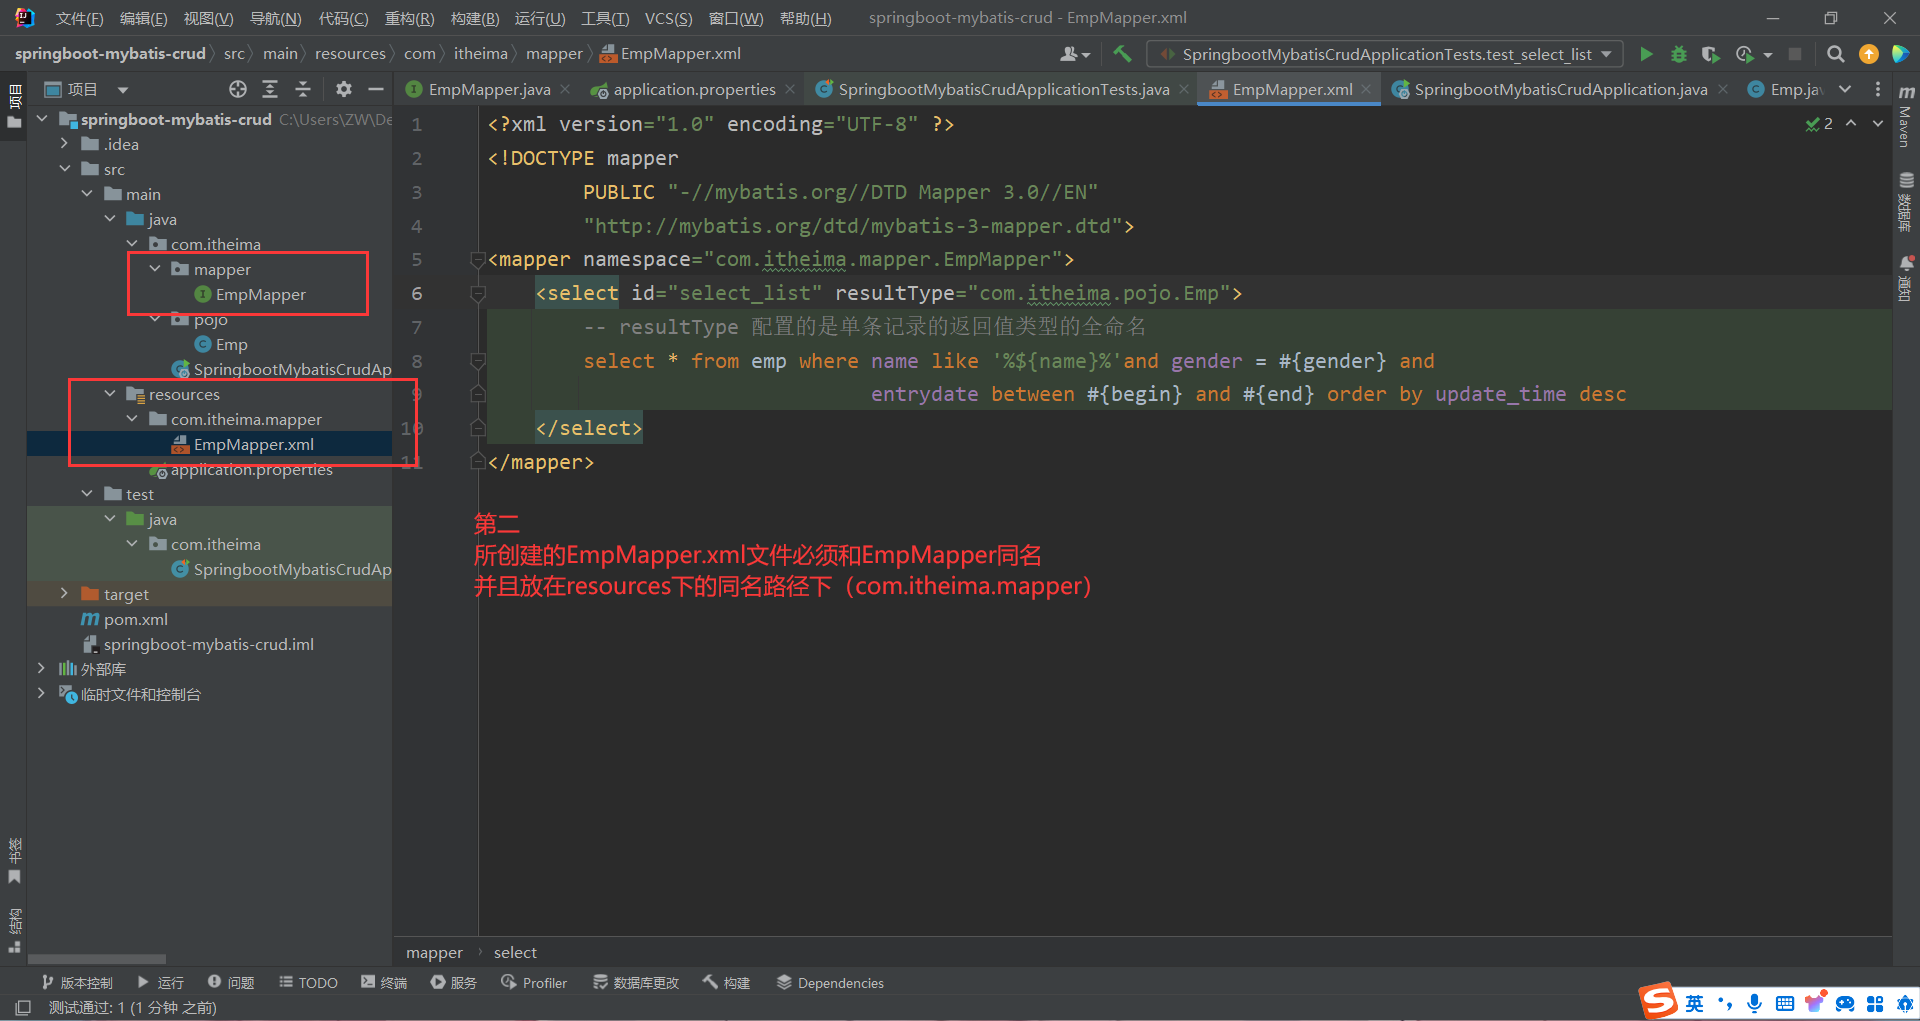Click the Debug bug icon
This screenshot has width=1920, height=1021.
1679,54
